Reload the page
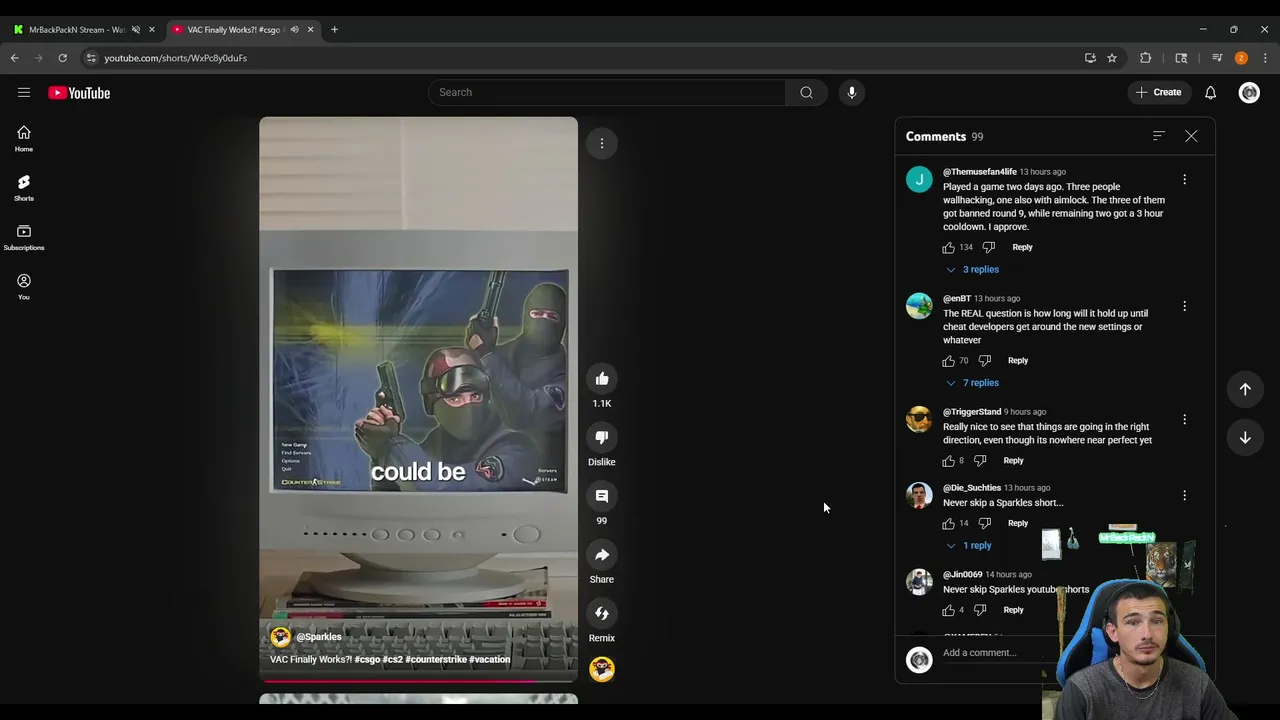The height and width of the screenshot is (720, 1280). point(62,58)
